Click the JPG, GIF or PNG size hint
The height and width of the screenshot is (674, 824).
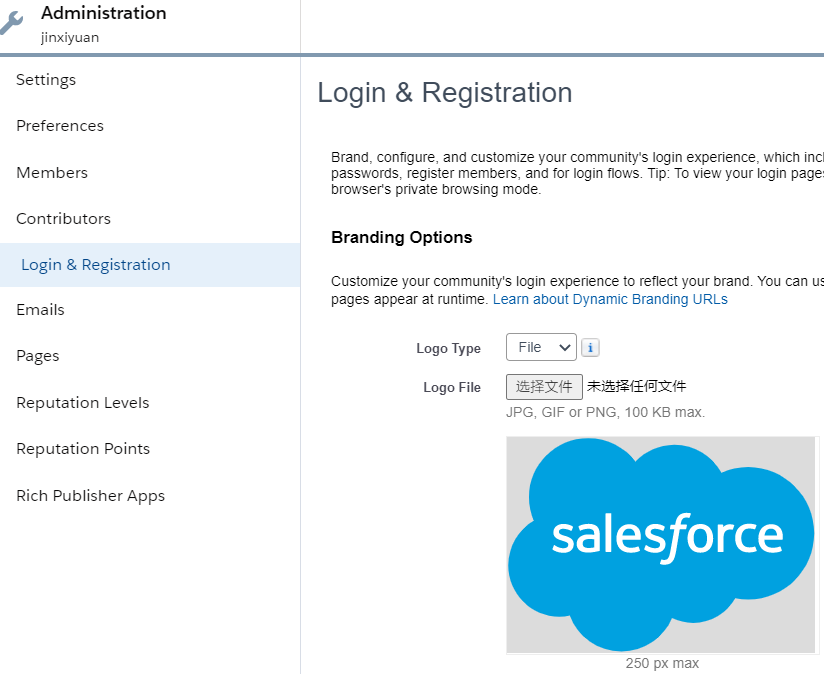pos(605,412)
